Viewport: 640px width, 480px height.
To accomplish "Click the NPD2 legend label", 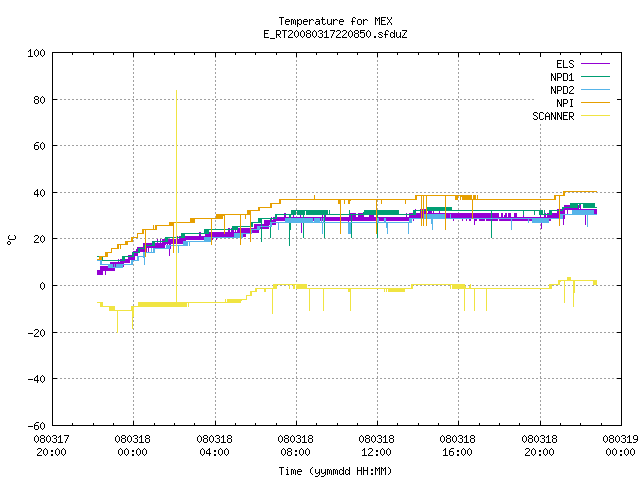I will click(x=562, y=90).
